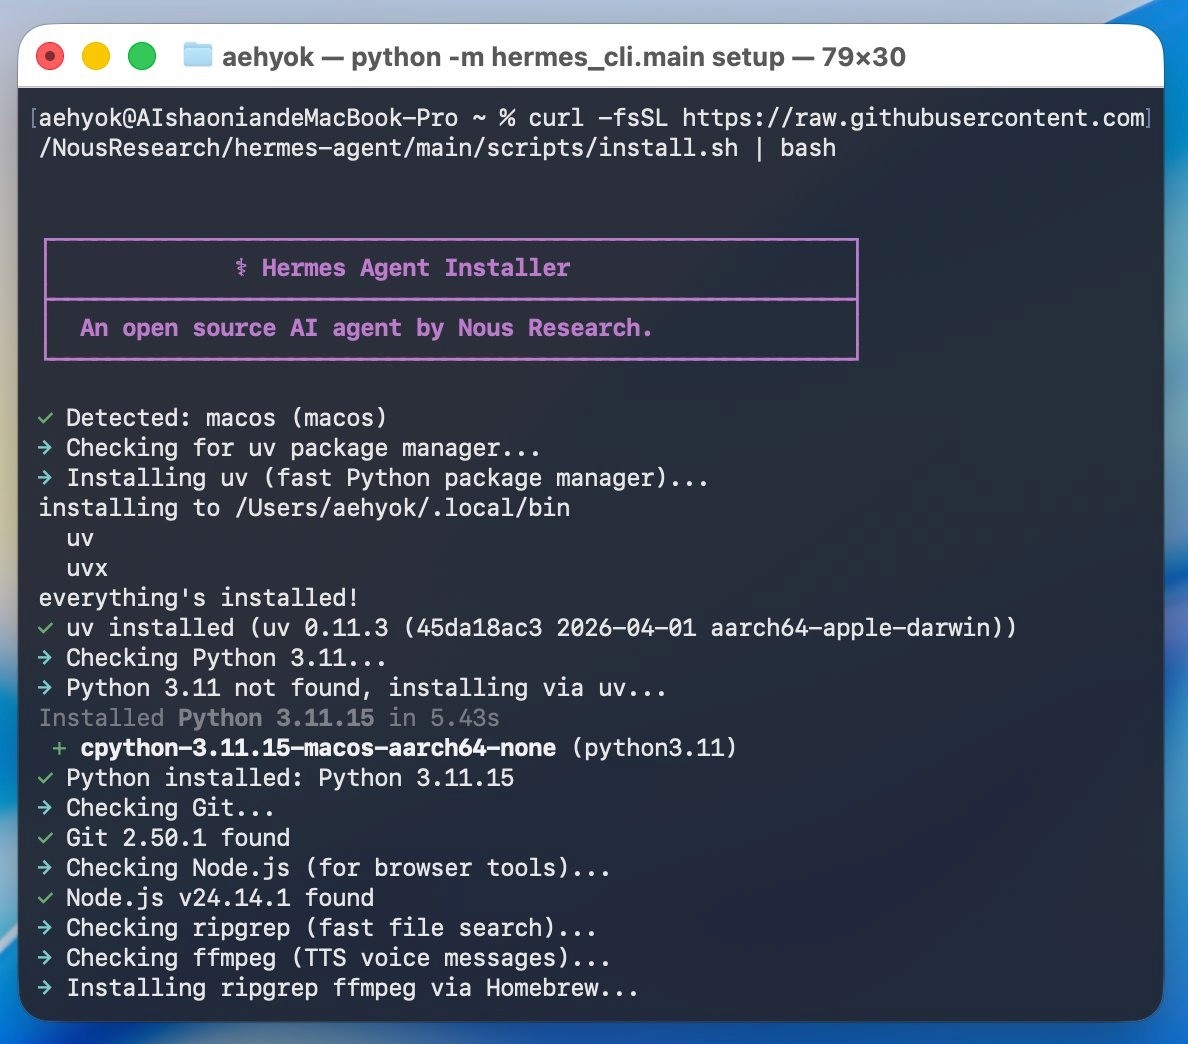Click the terminal window title text
The height and width of the screenshot is (1044, 1188).
pyautogui.click(x=564, y=57)
